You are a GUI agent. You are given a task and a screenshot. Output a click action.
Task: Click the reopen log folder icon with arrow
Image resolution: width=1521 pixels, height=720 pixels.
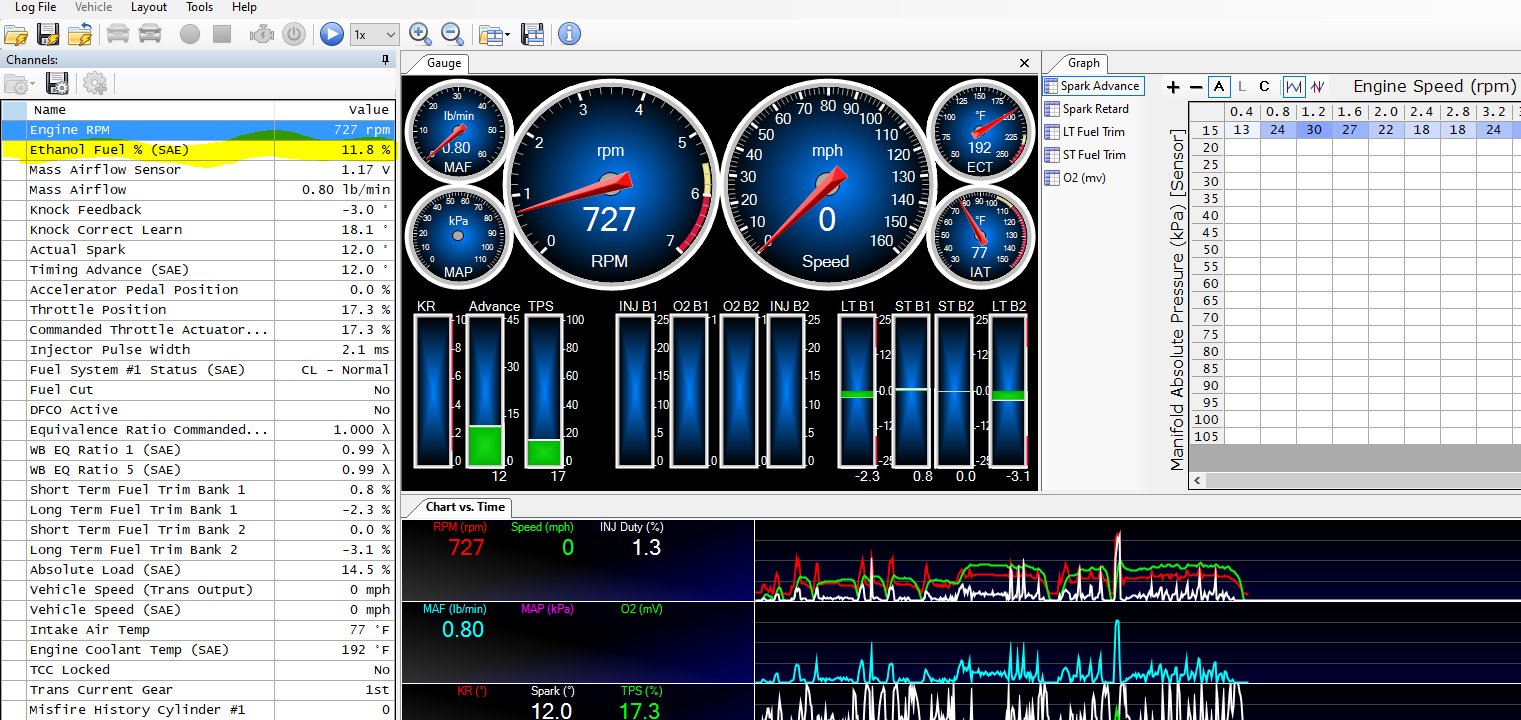click(81, 34)
